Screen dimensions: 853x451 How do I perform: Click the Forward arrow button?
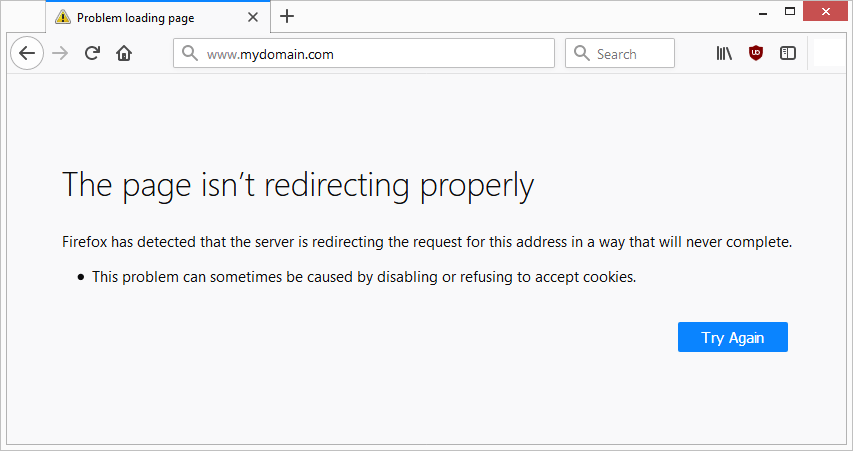click(x=60, y=54)
